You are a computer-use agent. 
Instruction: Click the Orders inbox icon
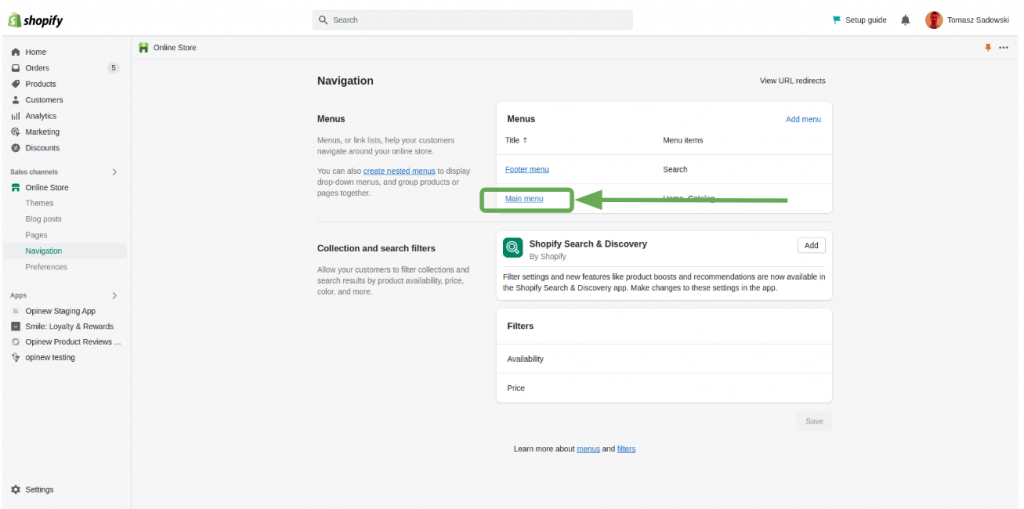[x=16, y=68]
